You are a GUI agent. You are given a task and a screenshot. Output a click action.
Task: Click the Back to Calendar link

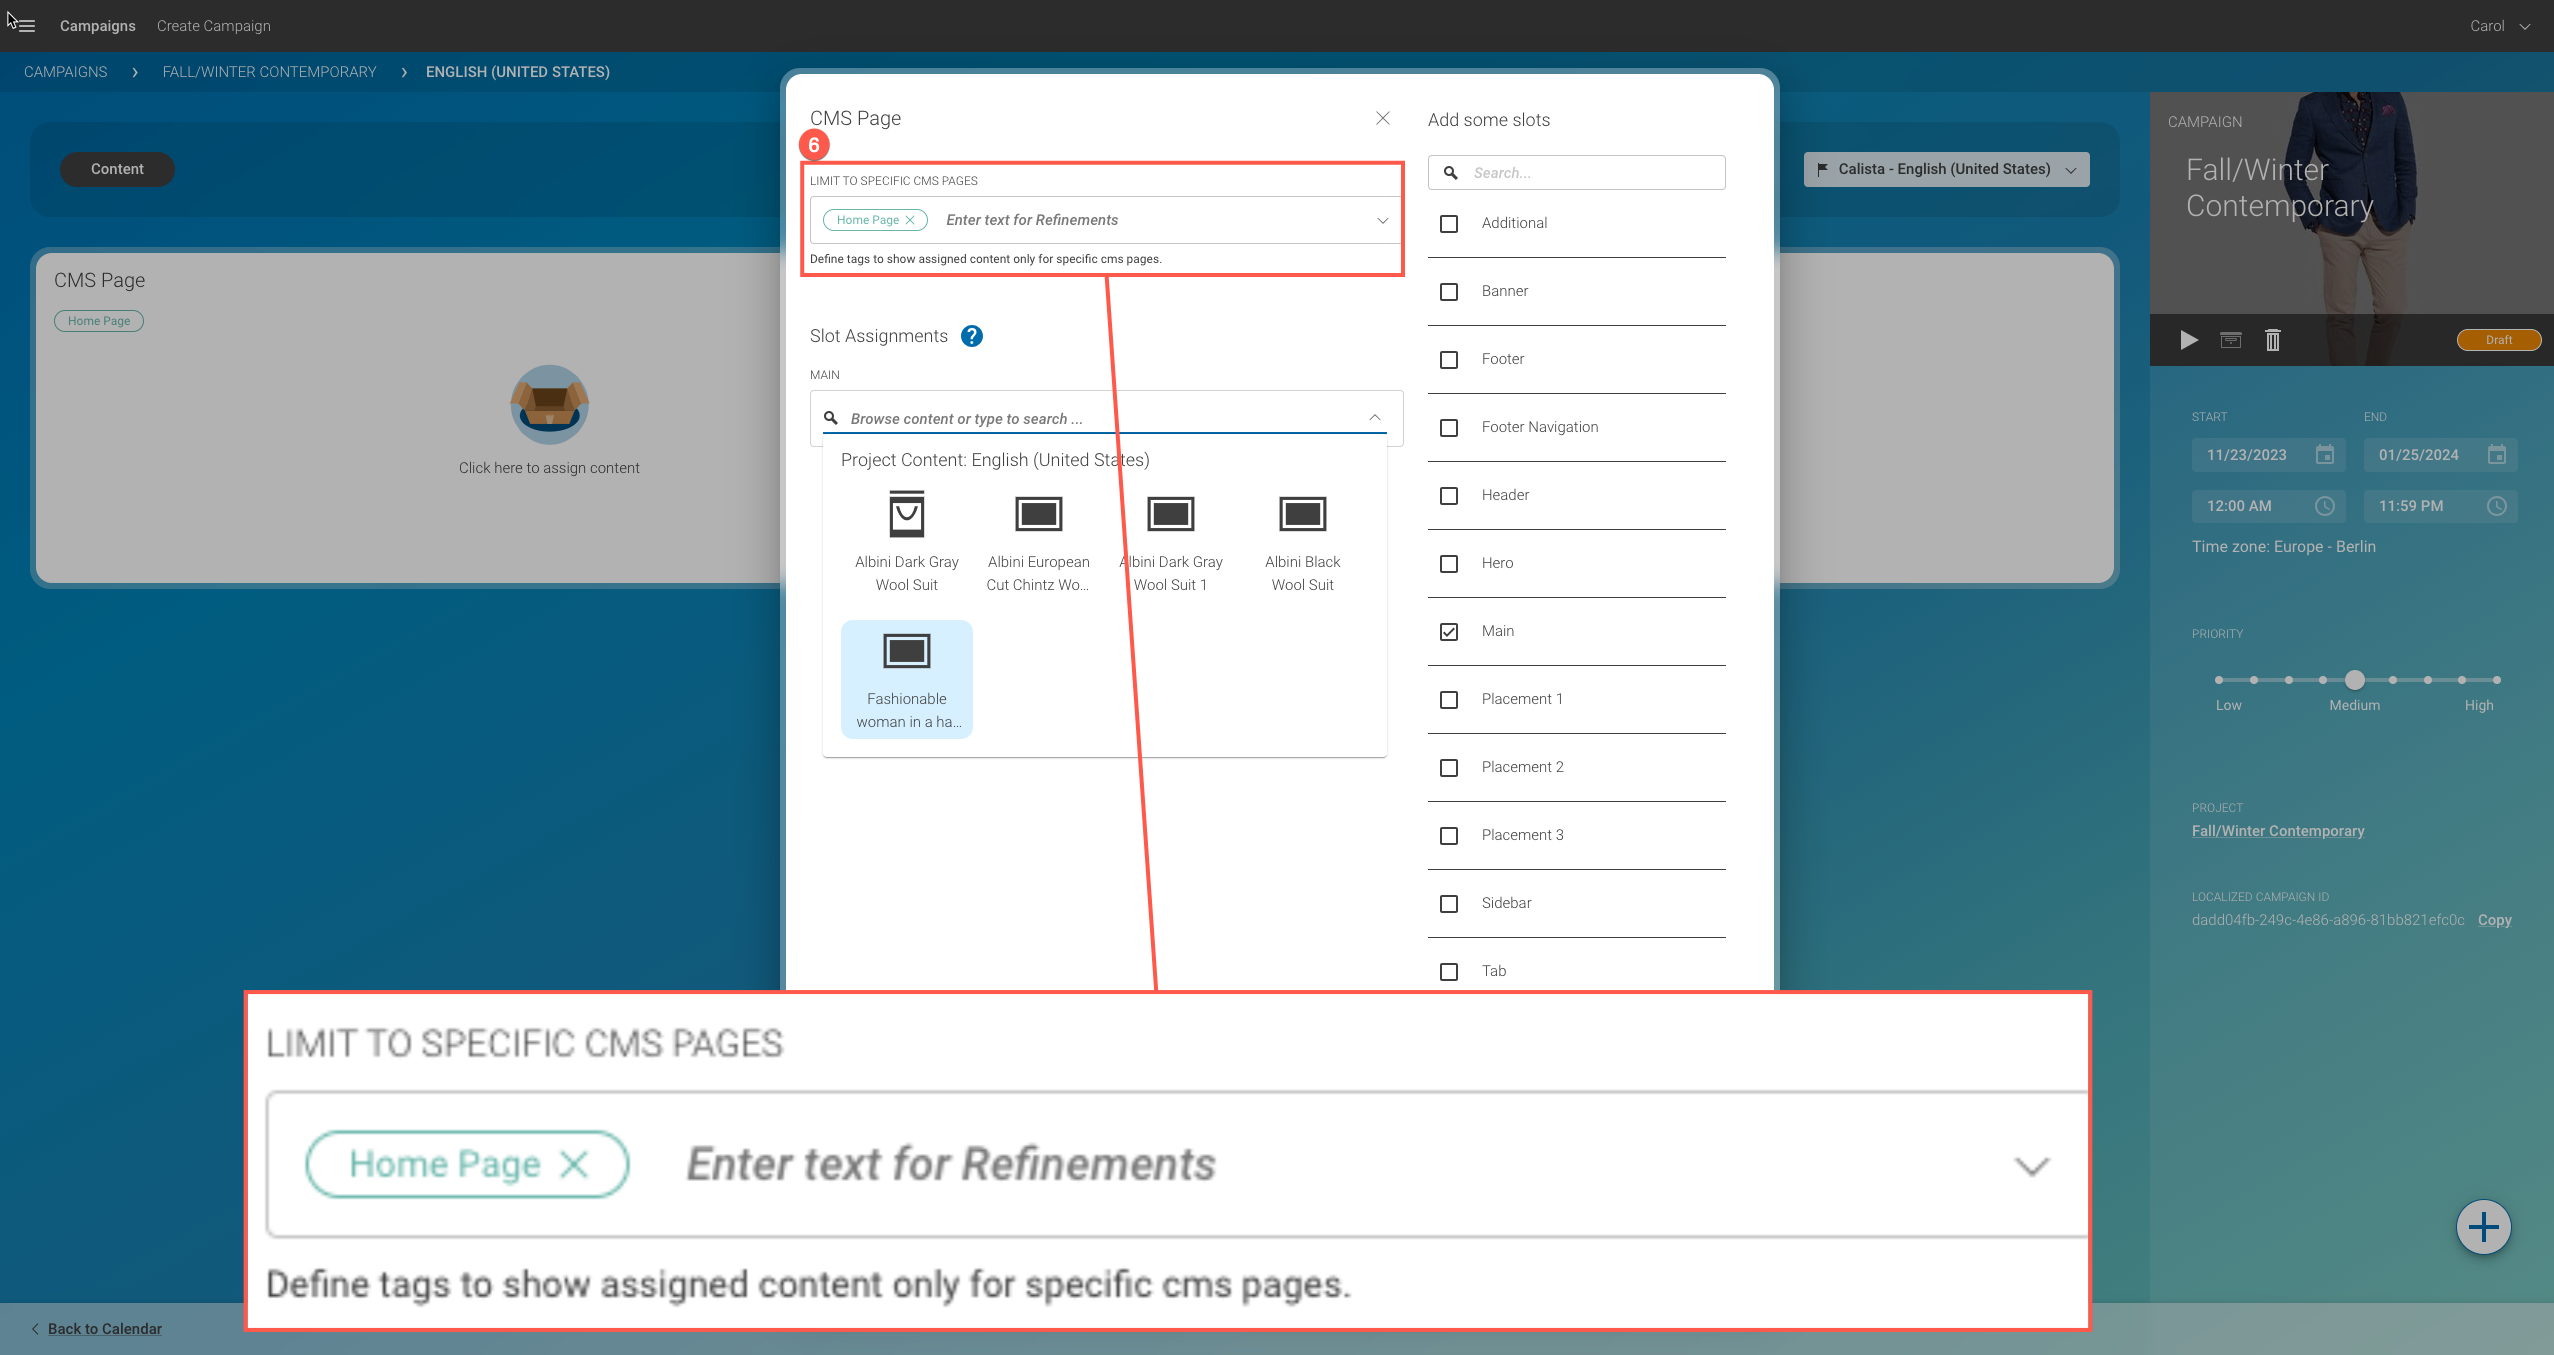104,1328
